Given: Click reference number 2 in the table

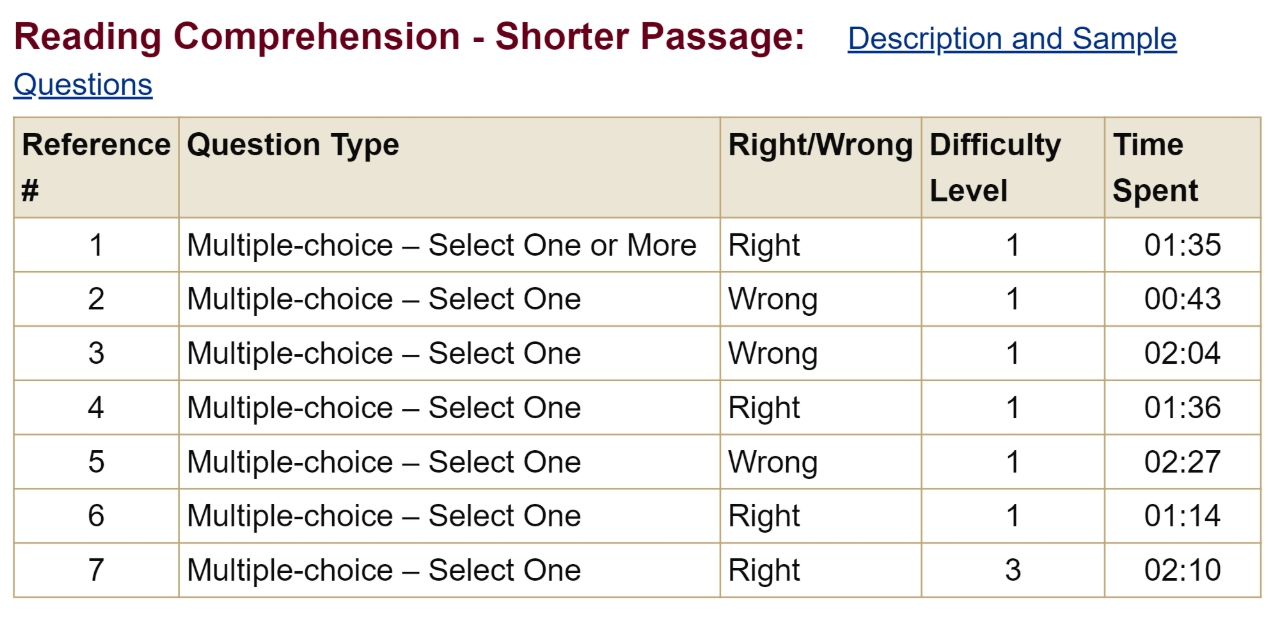Looking at the screenshot, I should point(96,299).
